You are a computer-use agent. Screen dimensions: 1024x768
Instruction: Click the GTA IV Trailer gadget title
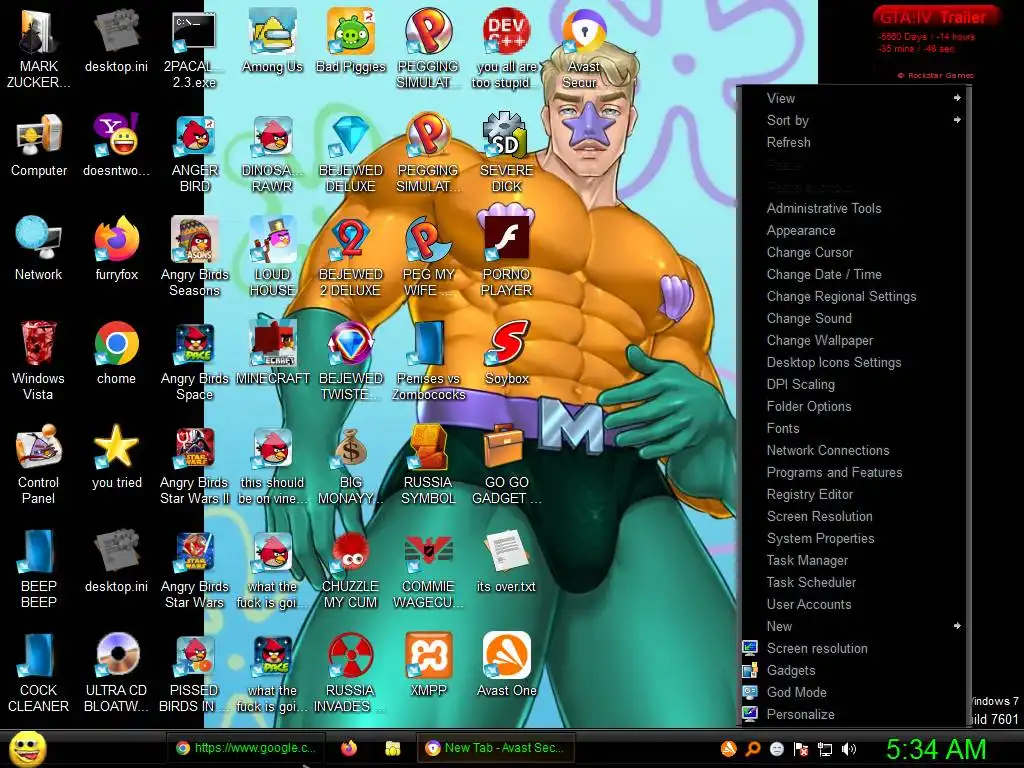(x=933, y=18)
